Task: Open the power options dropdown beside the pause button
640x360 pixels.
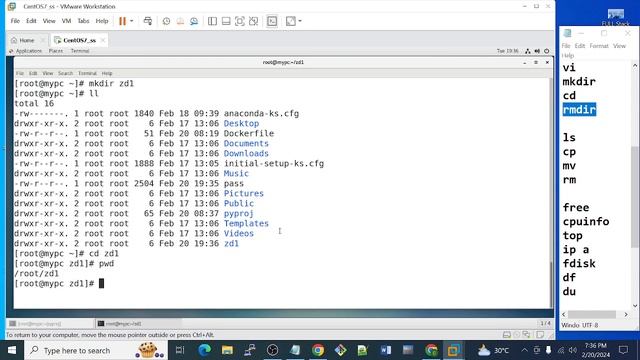Action: [x=131, y=21]
